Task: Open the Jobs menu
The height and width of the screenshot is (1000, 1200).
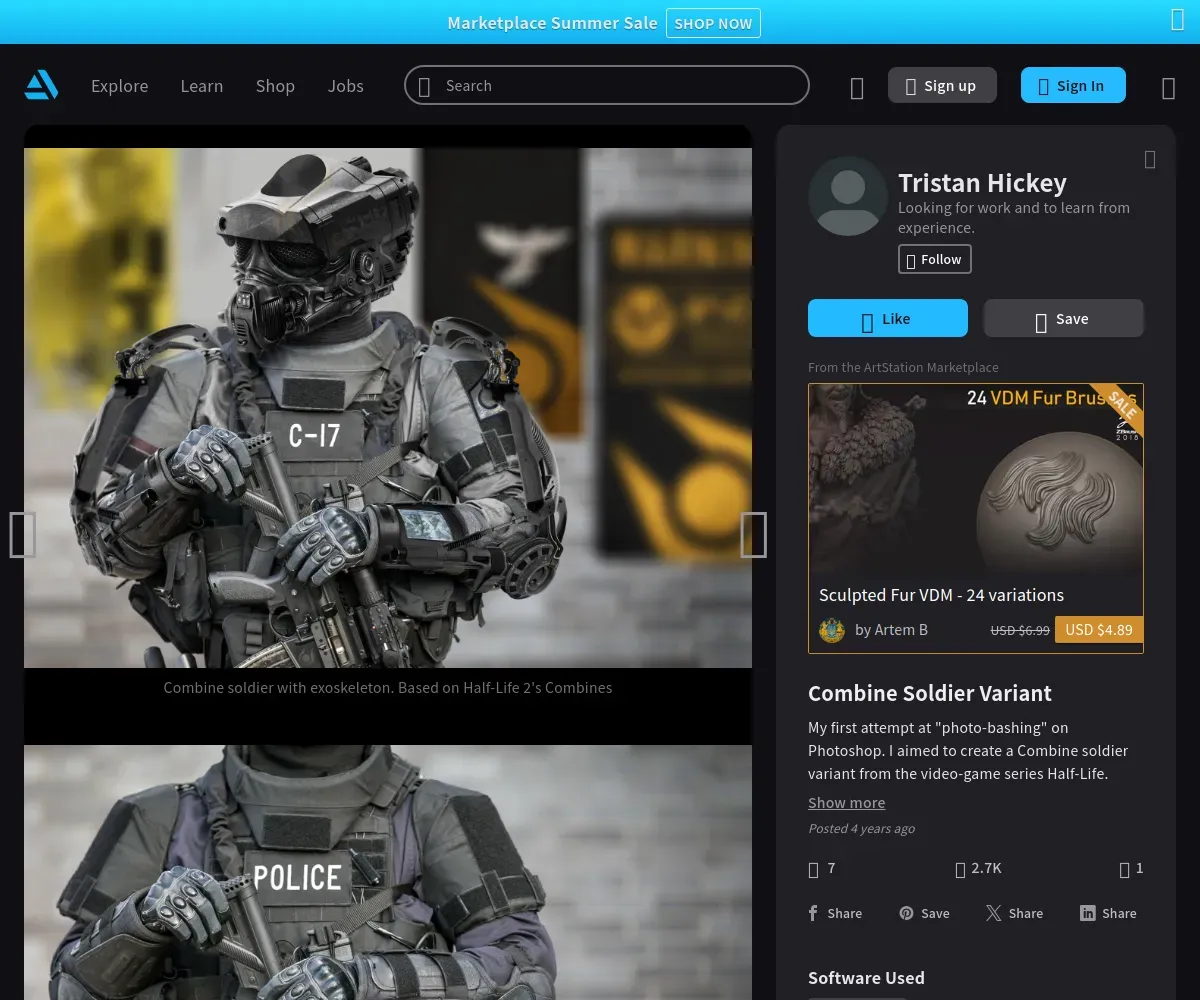Action: point(345,86)
